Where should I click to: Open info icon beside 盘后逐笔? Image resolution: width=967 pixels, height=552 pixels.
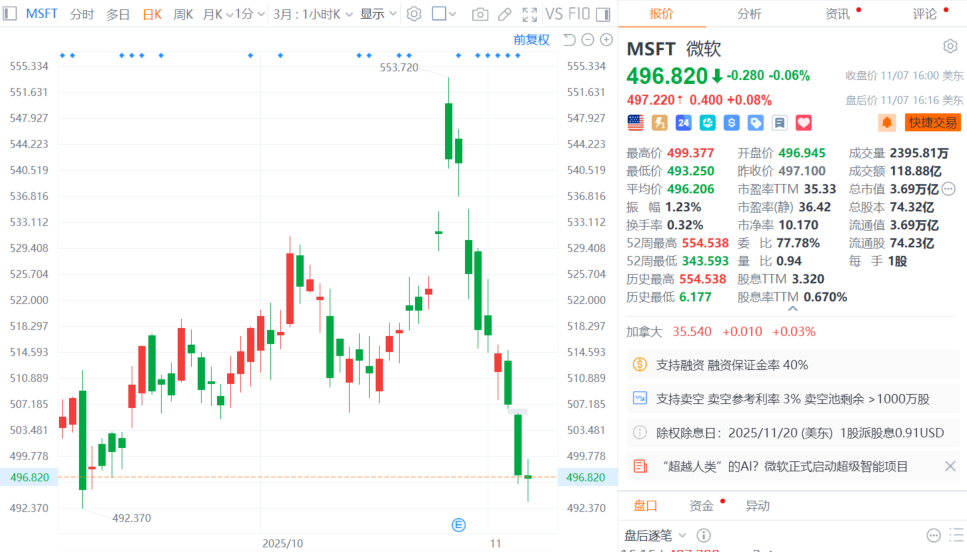(x=703, y=535)
